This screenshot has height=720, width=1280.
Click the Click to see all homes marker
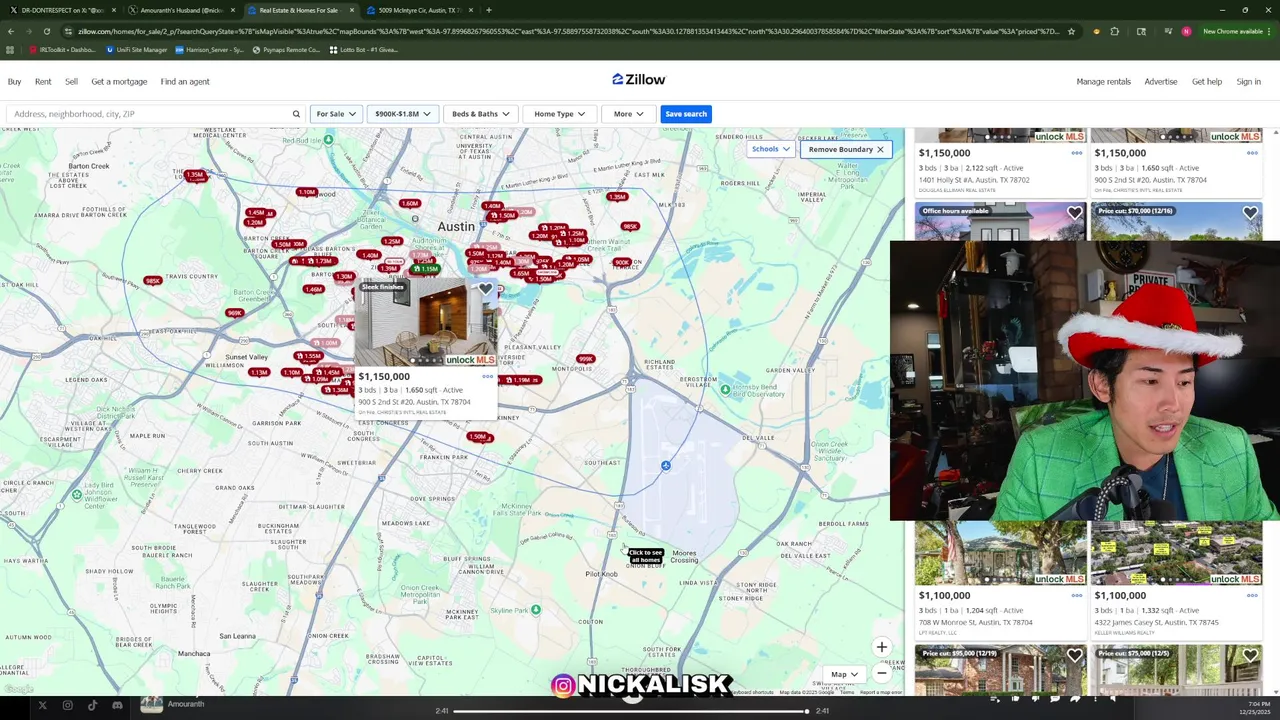pos(645,556)
